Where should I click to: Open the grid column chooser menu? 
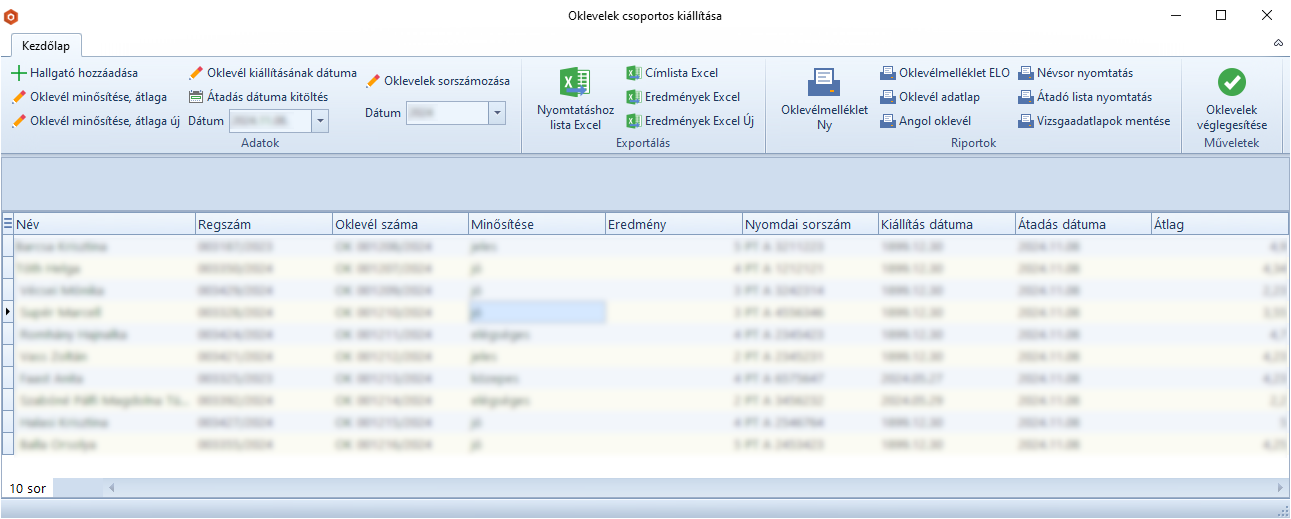[x=8, y=224]
